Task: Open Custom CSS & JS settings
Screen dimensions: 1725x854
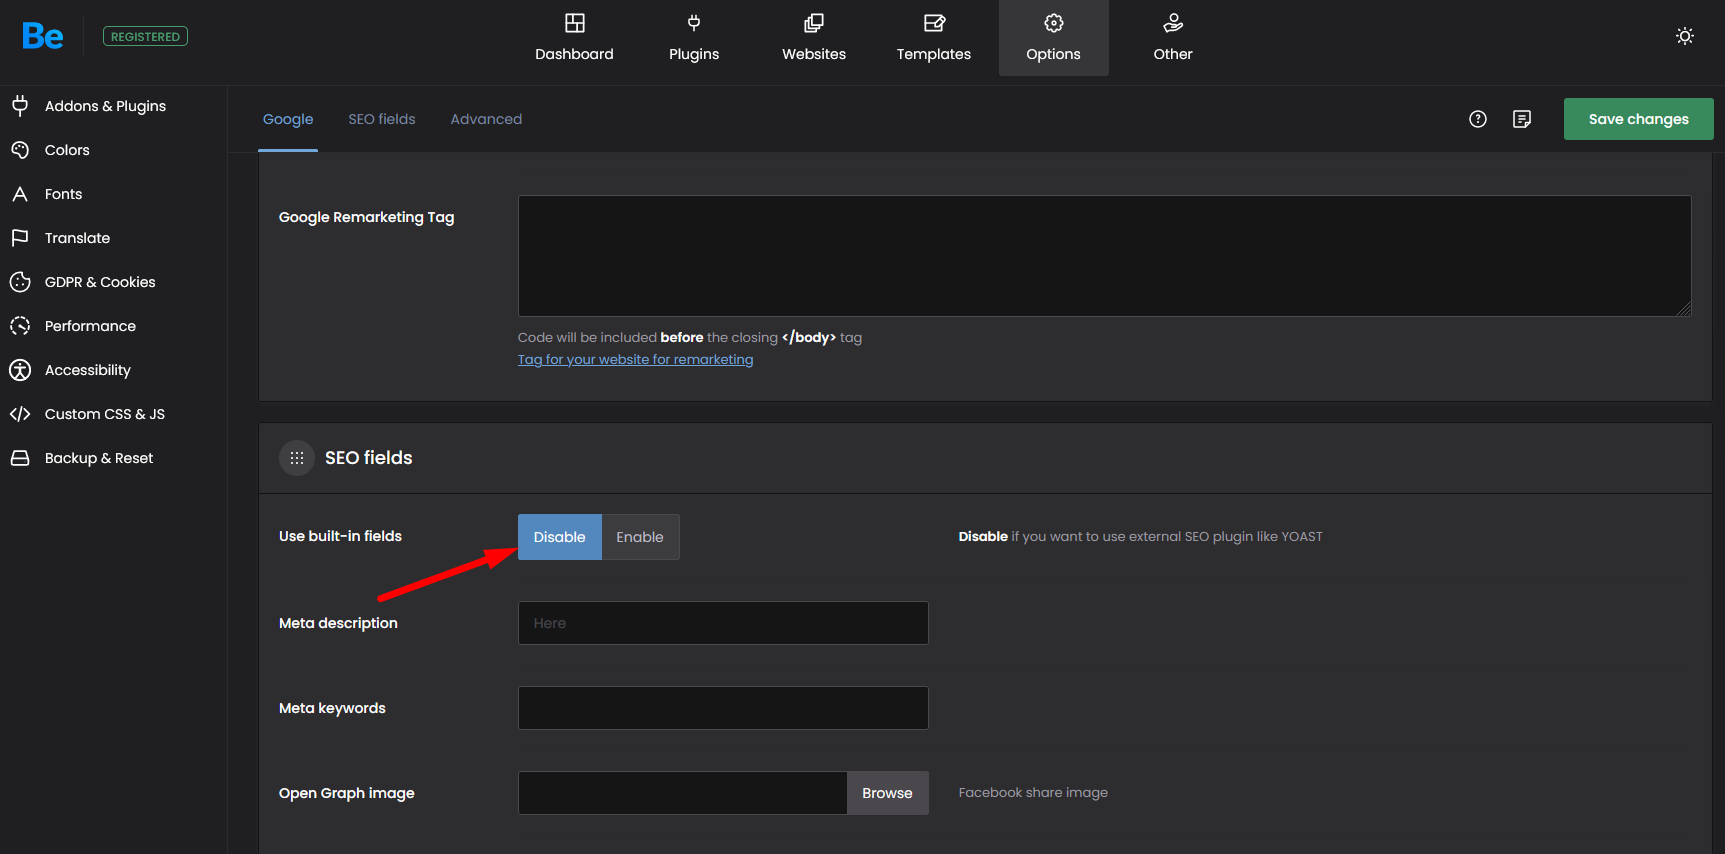Action: [105, 414]
